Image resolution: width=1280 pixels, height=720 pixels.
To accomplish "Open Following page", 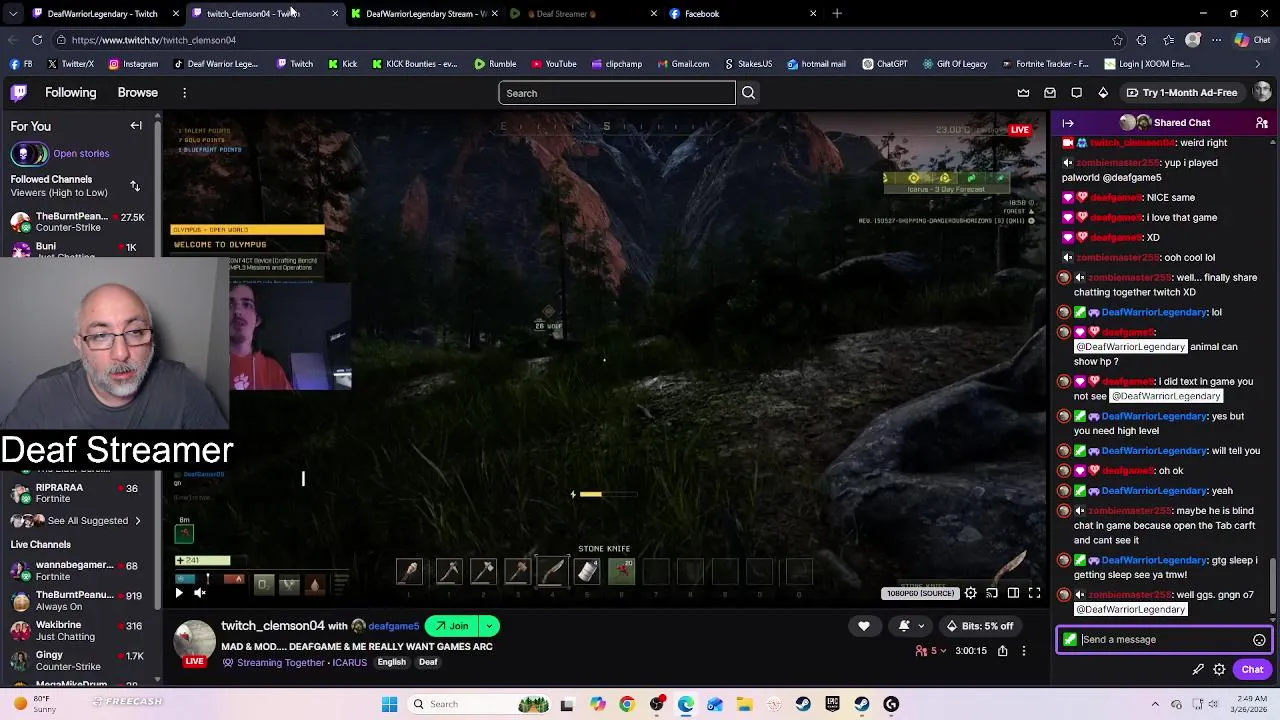I will 70,93.
